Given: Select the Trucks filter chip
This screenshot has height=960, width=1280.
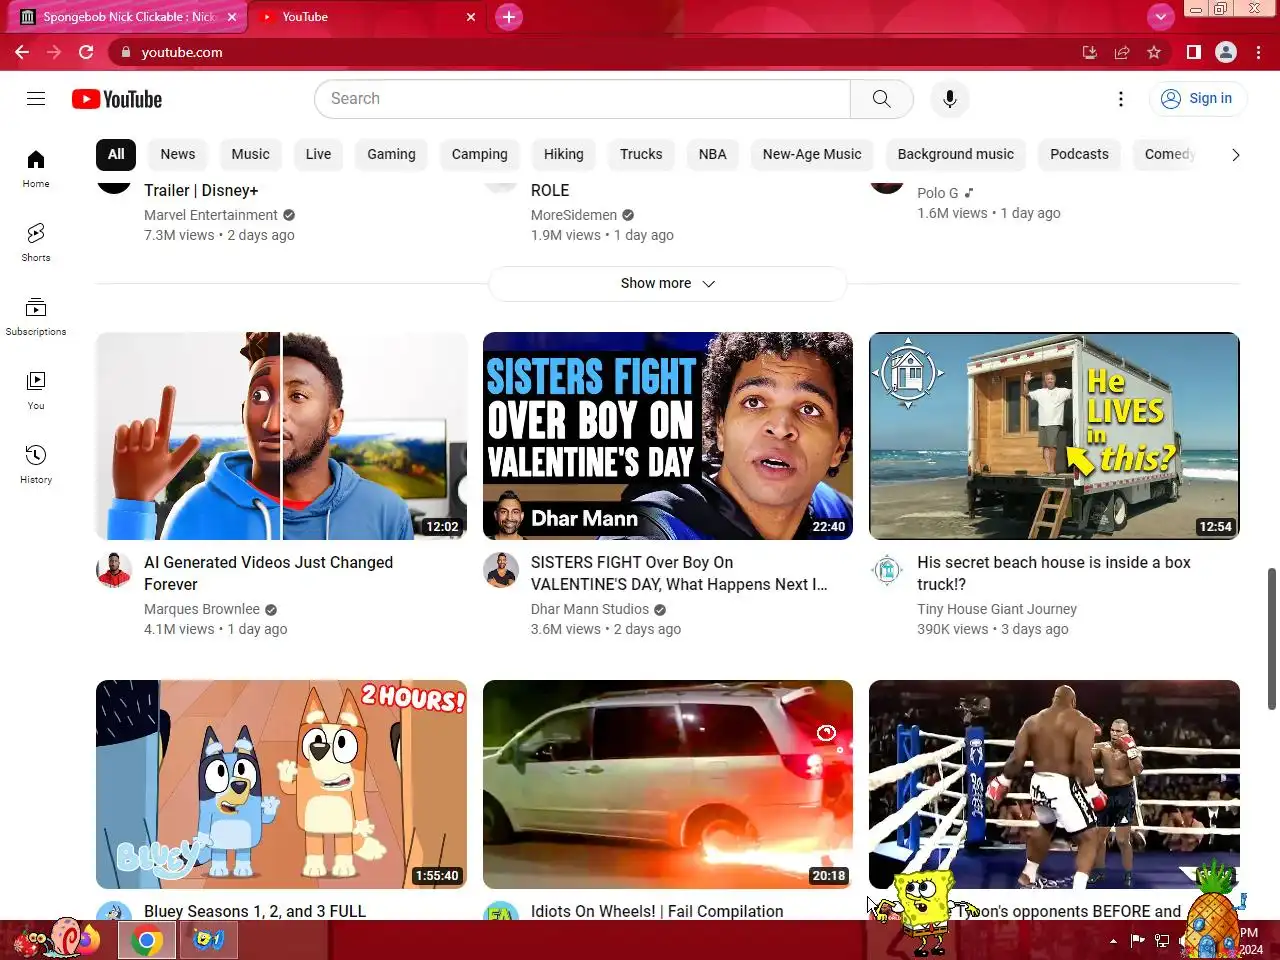Looking at the screenshot, I should click(x=641, y=154).
